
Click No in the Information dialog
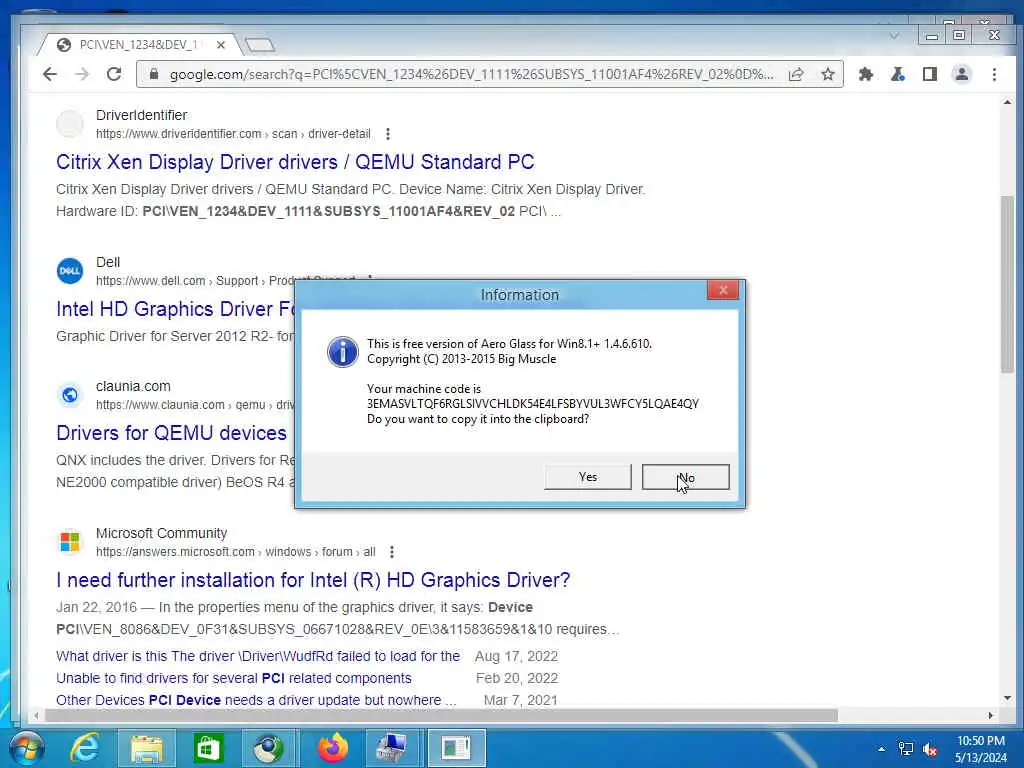(686, 477)
